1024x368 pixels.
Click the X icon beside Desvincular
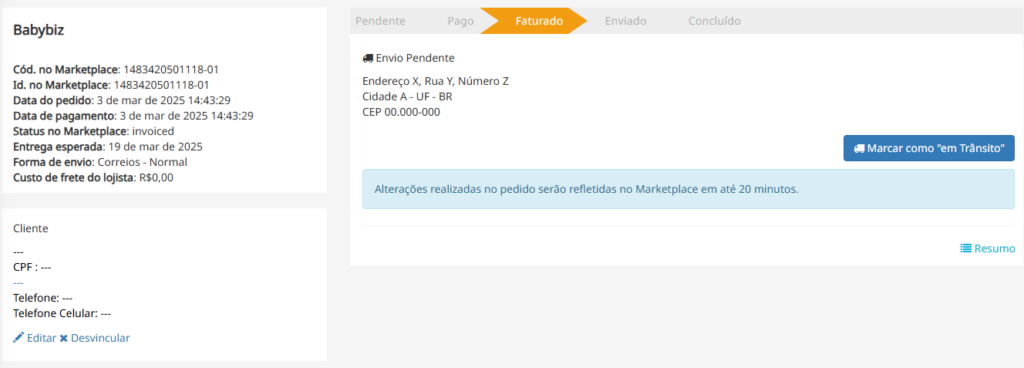pos(63,338)
